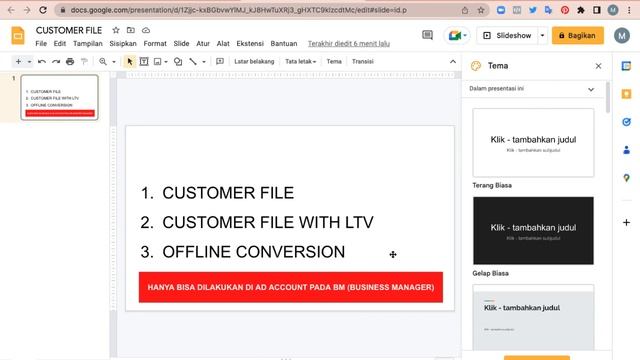The width and height of the screenshot is (640, 360).
Task: Open the zoom tool
Action: 103,62
